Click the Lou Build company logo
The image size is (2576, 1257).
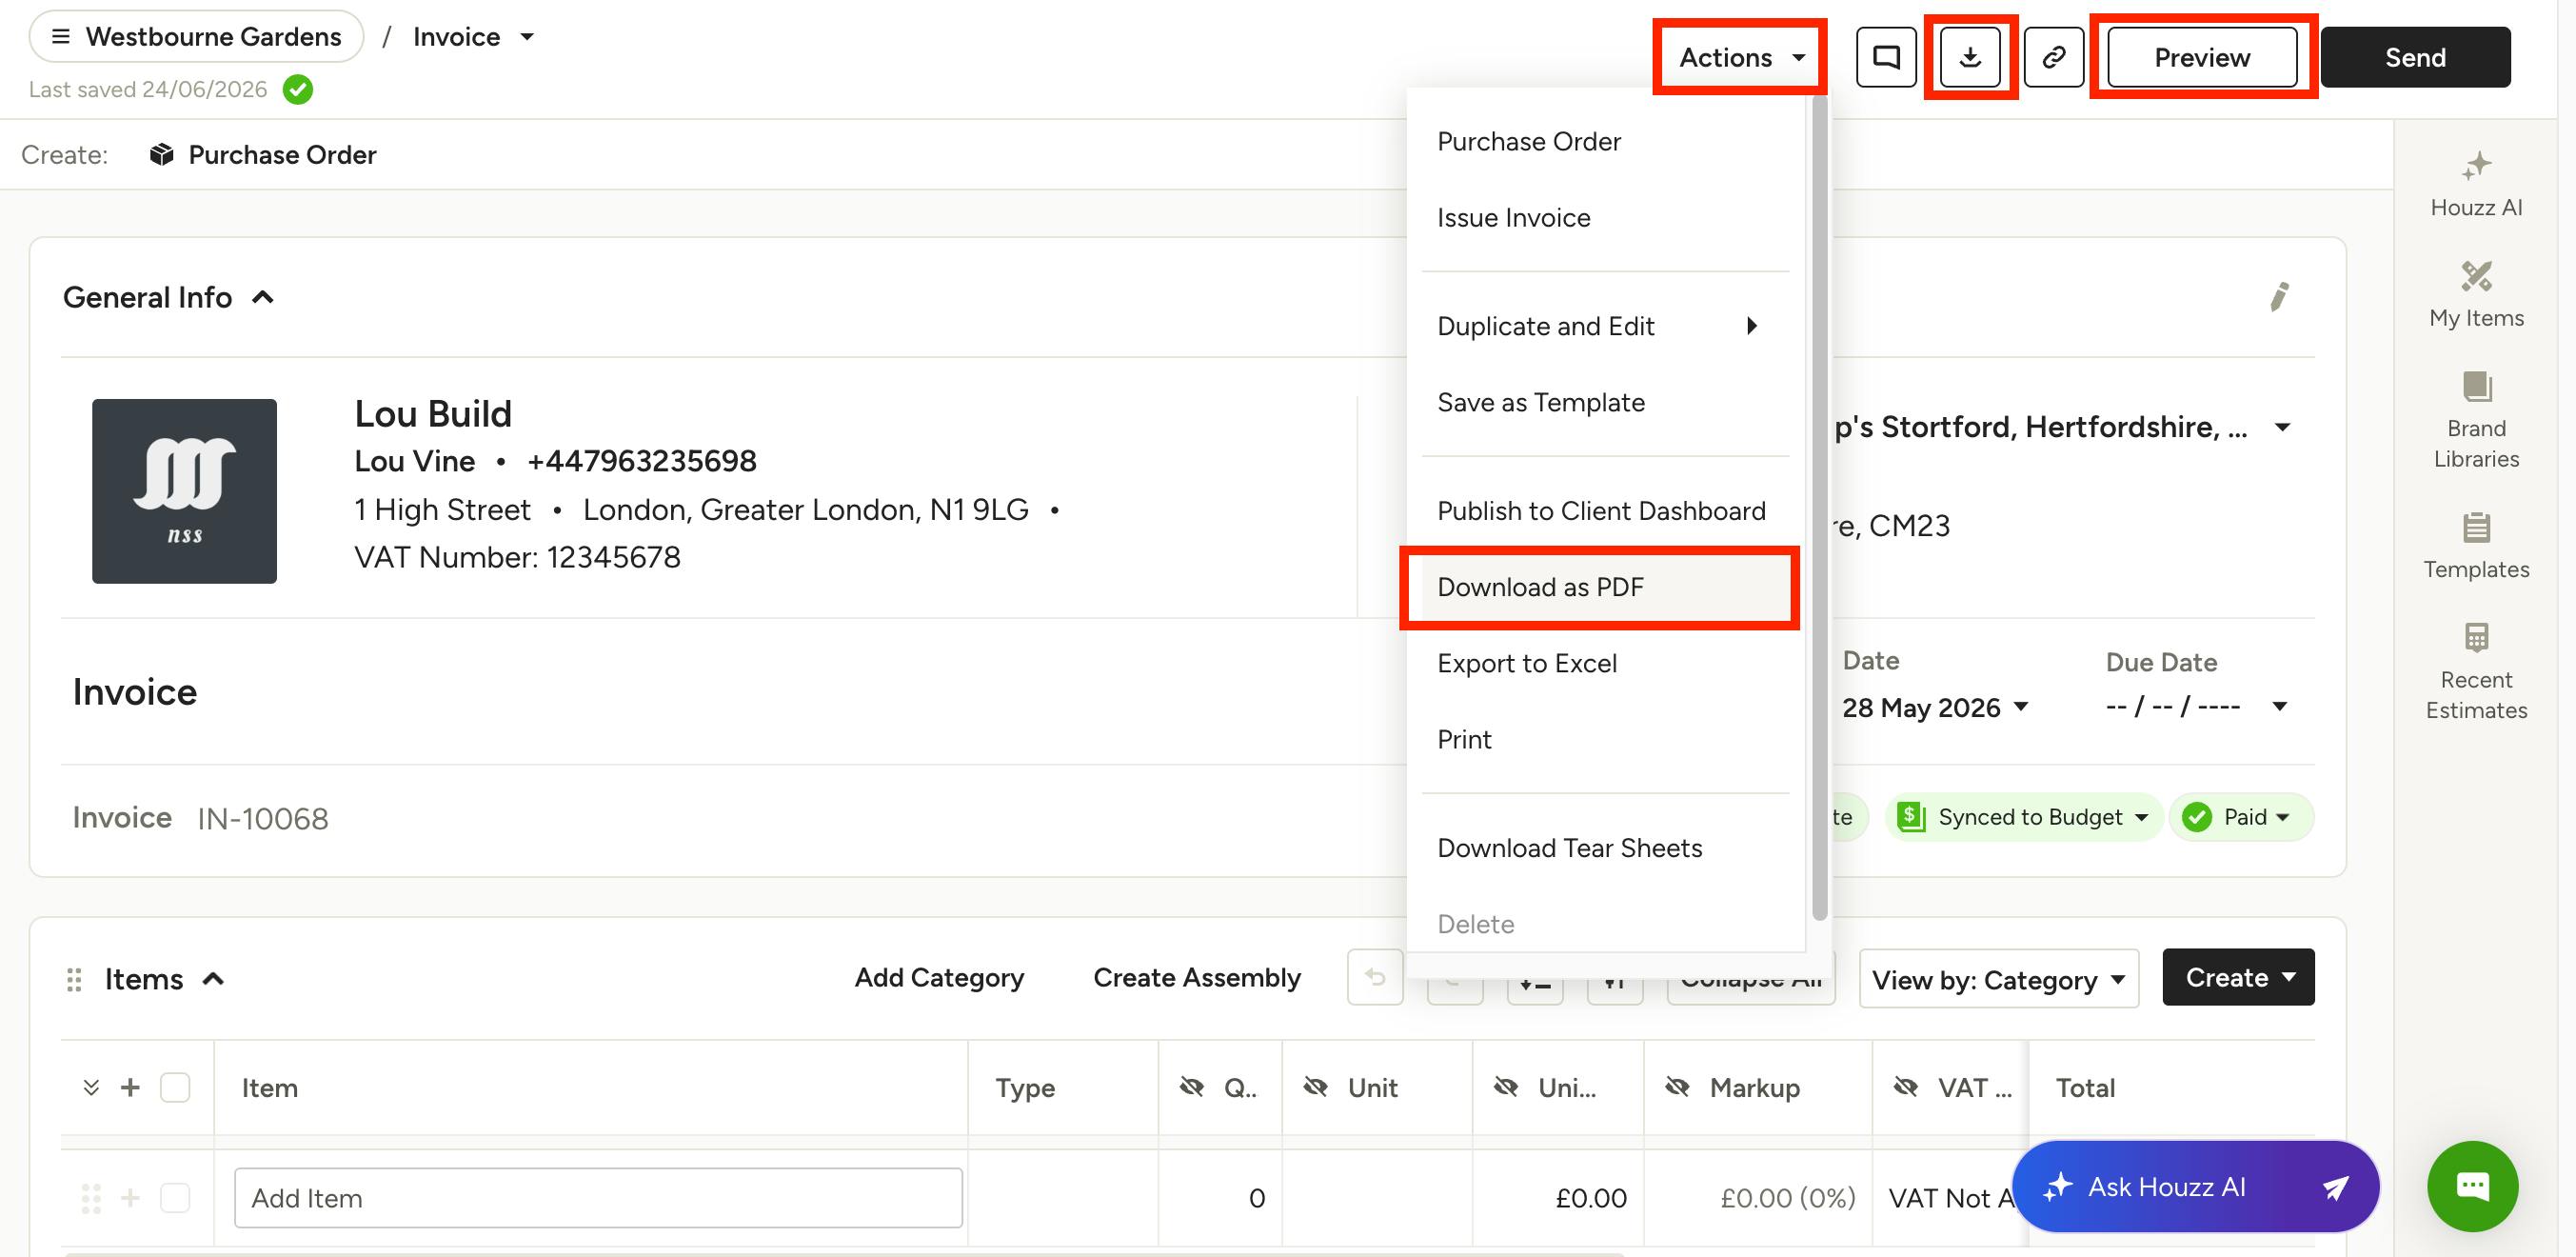point(184,491)
